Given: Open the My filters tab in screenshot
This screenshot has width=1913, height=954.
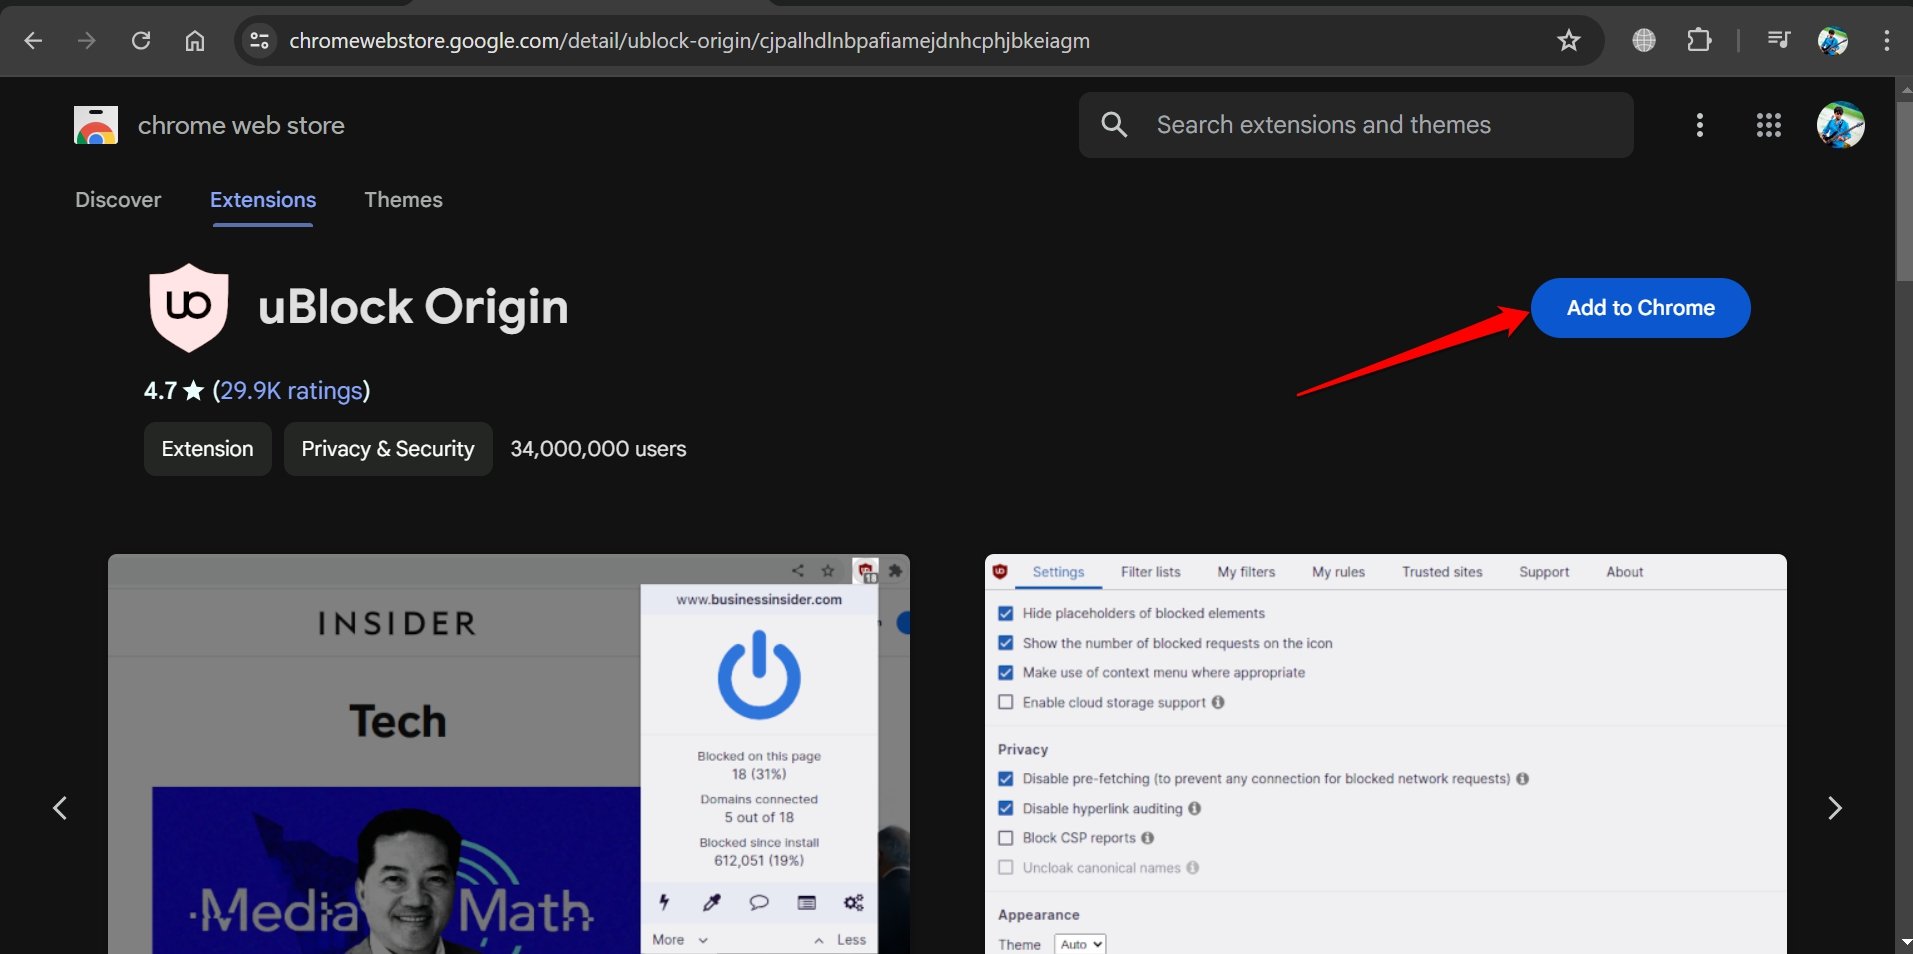Looking at the screenshot, I should click(x=1246, y=572).
